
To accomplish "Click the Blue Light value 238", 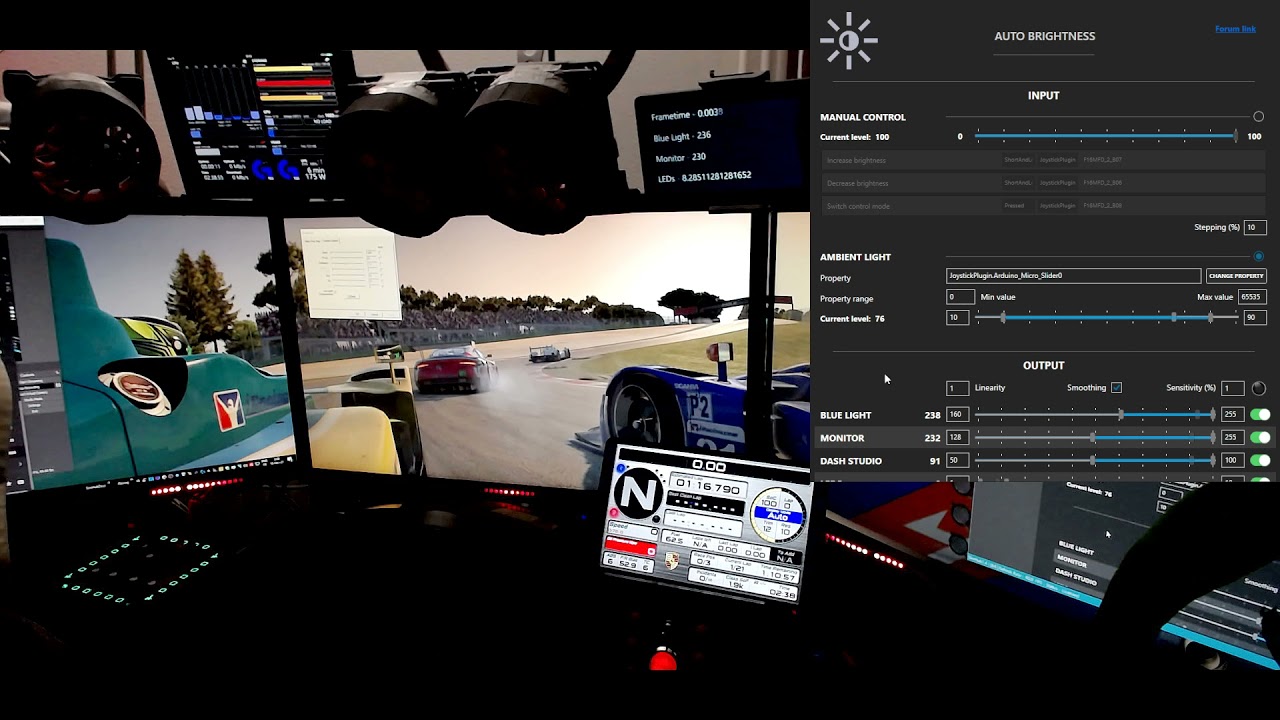I will click(x=932, y=415).
